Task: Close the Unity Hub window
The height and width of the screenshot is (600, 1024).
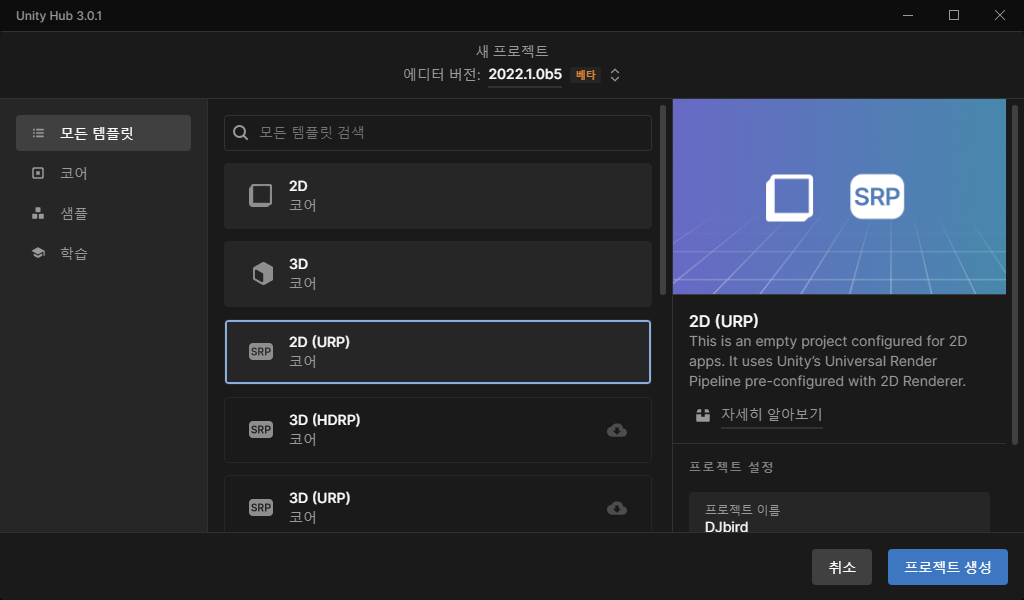Action: (999, 15)
